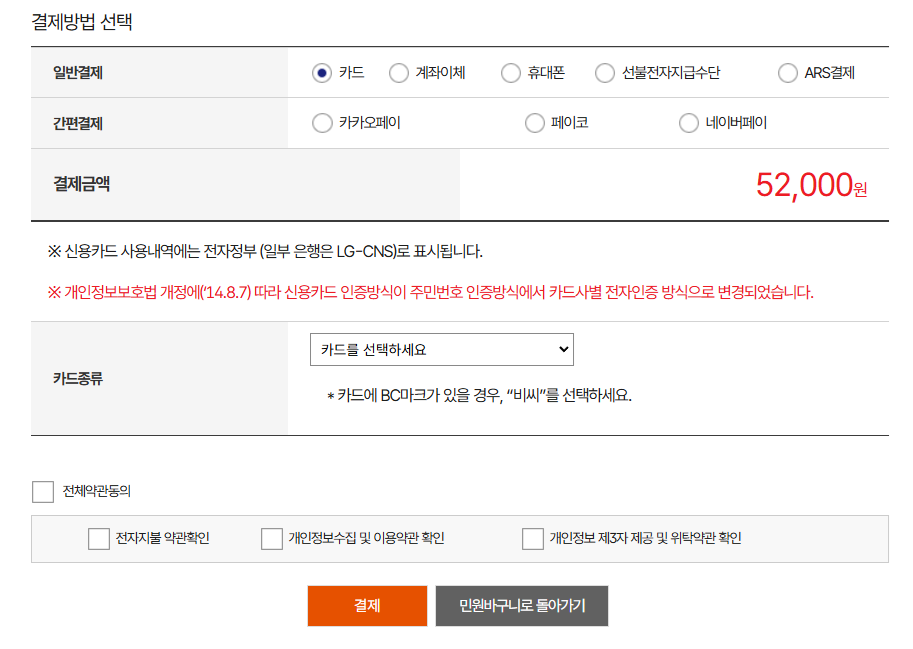Check the 전자지불 약관확인 checkbox
This screenshot has width=913, height=649.
click(99, 538)
